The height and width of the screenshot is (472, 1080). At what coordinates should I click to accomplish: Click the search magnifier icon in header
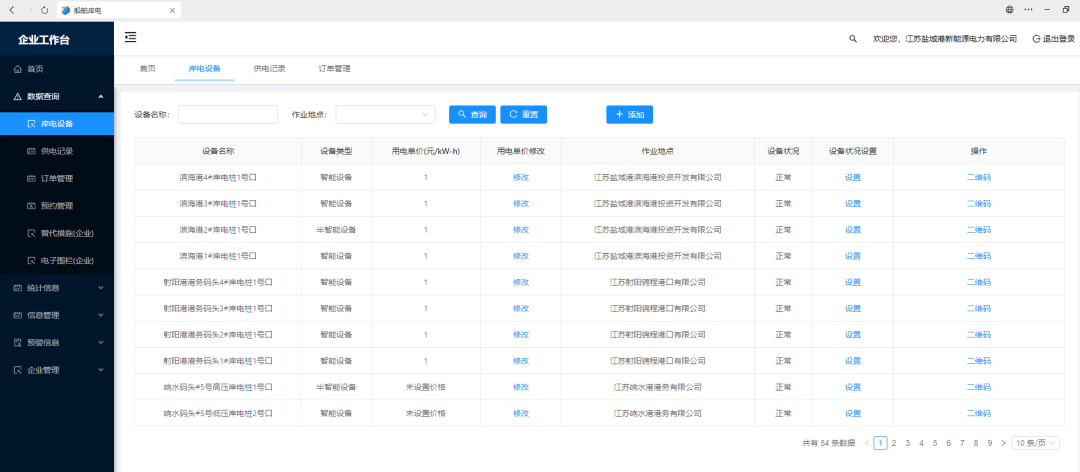point(853,39)
